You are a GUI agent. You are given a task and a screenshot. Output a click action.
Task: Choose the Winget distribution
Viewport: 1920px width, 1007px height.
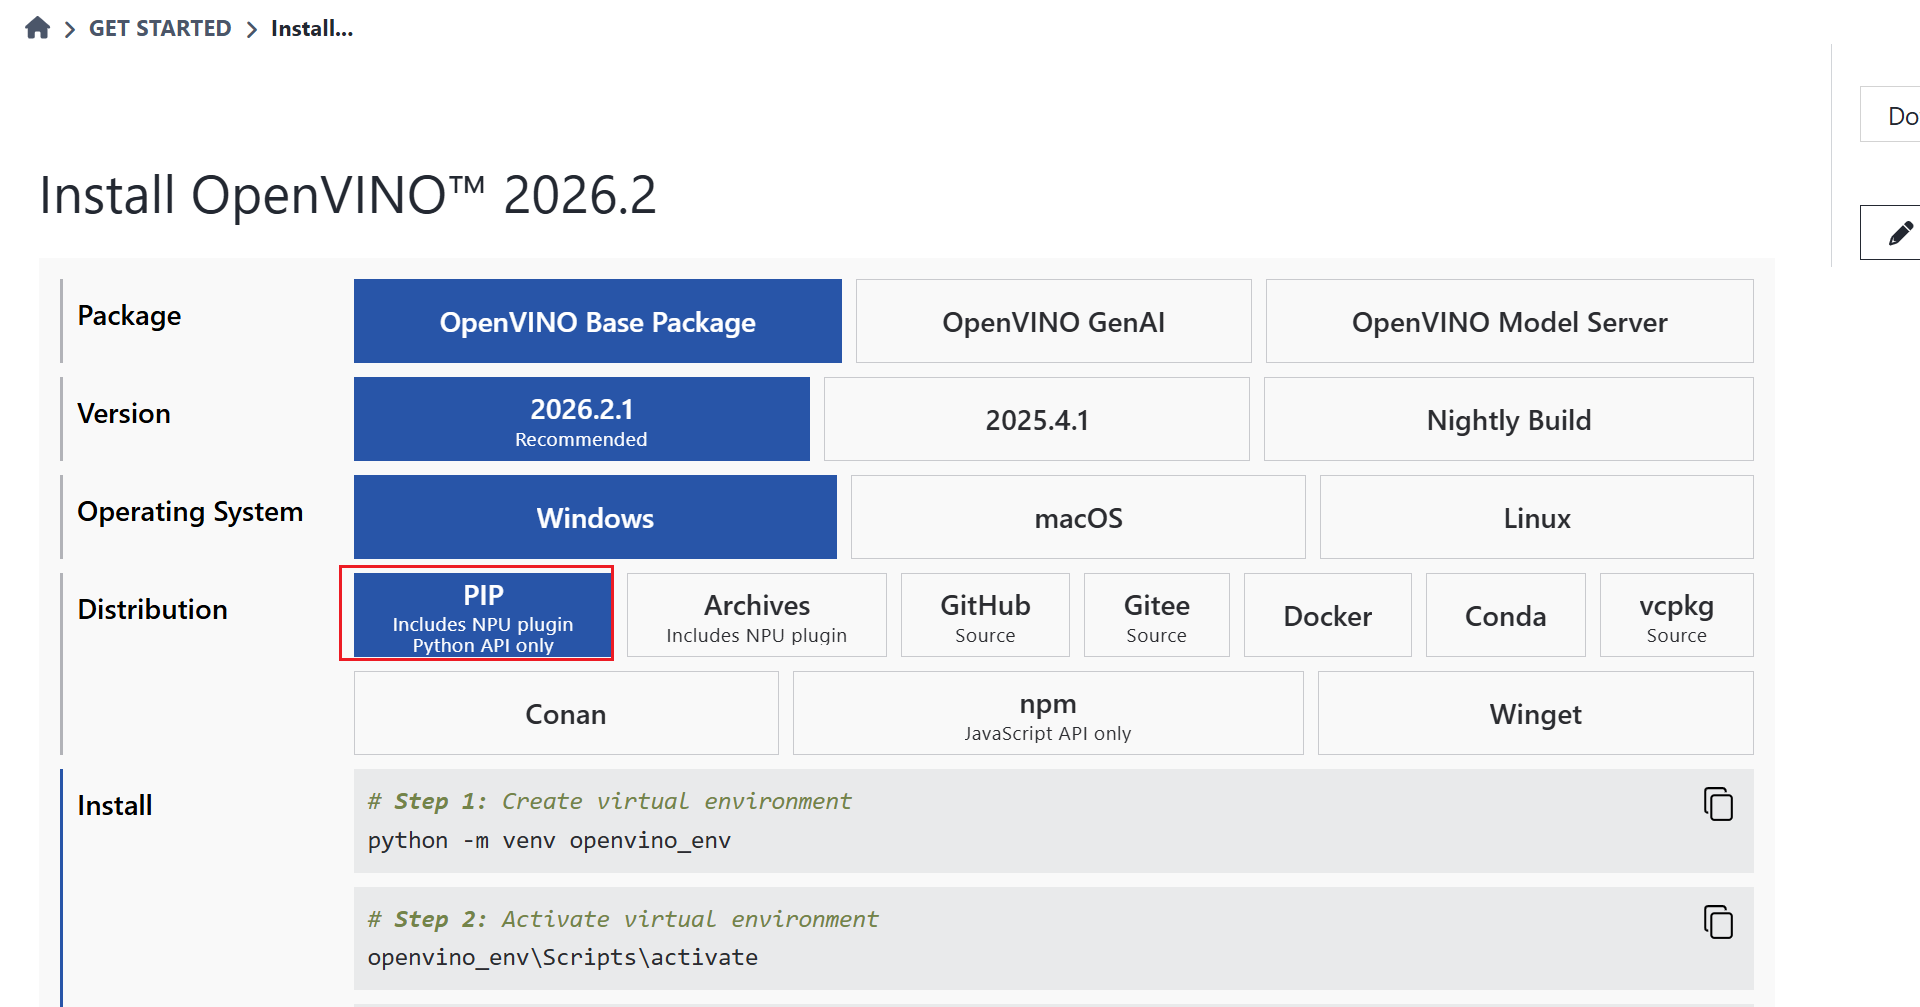pyautogui.click(x=1536, y=713)
